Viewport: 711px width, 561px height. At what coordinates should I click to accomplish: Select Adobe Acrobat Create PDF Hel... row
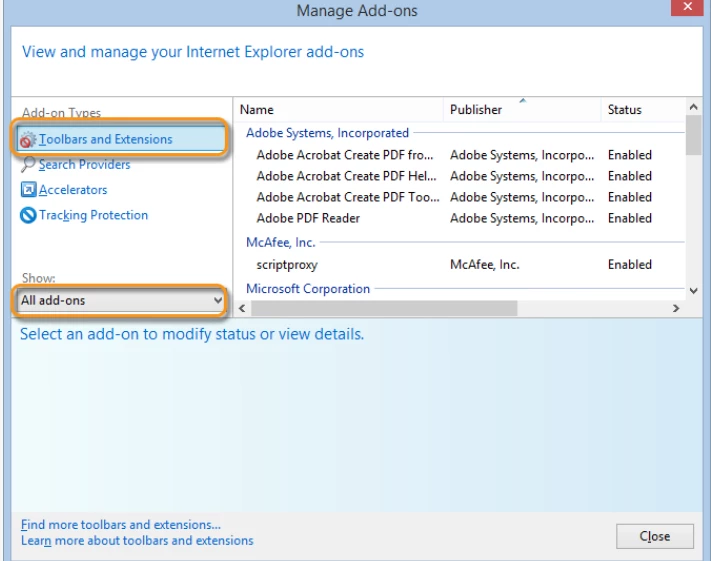tap(459, 176)
